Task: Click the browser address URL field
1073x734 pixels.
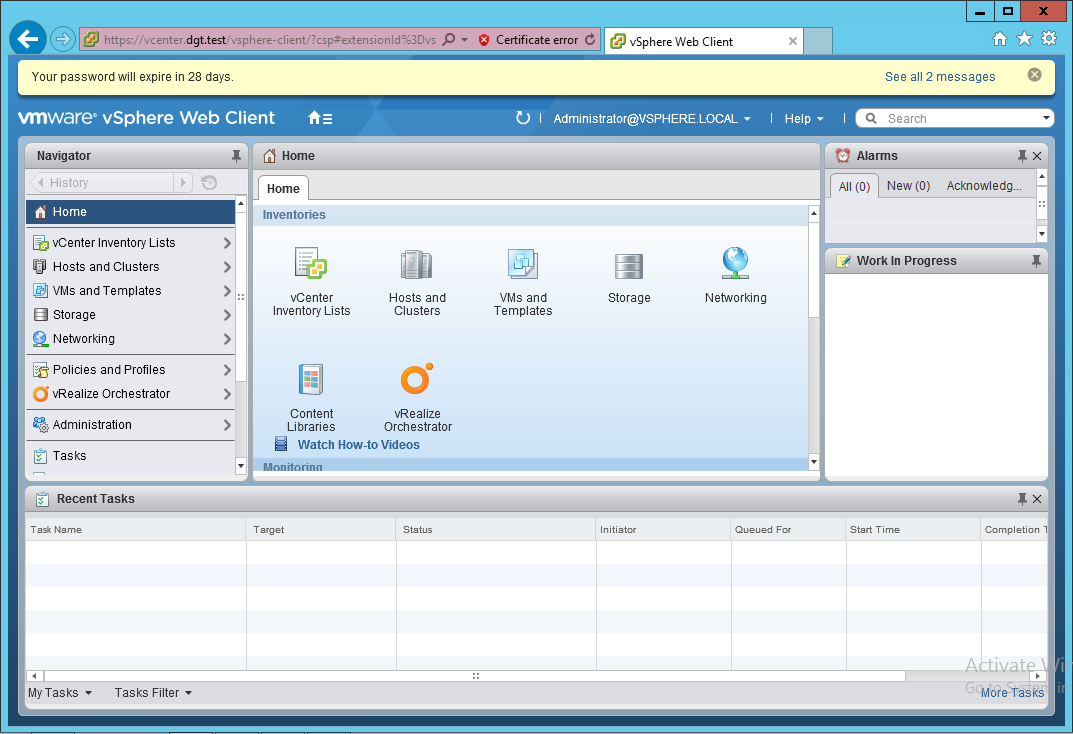Action: [270, 40]
